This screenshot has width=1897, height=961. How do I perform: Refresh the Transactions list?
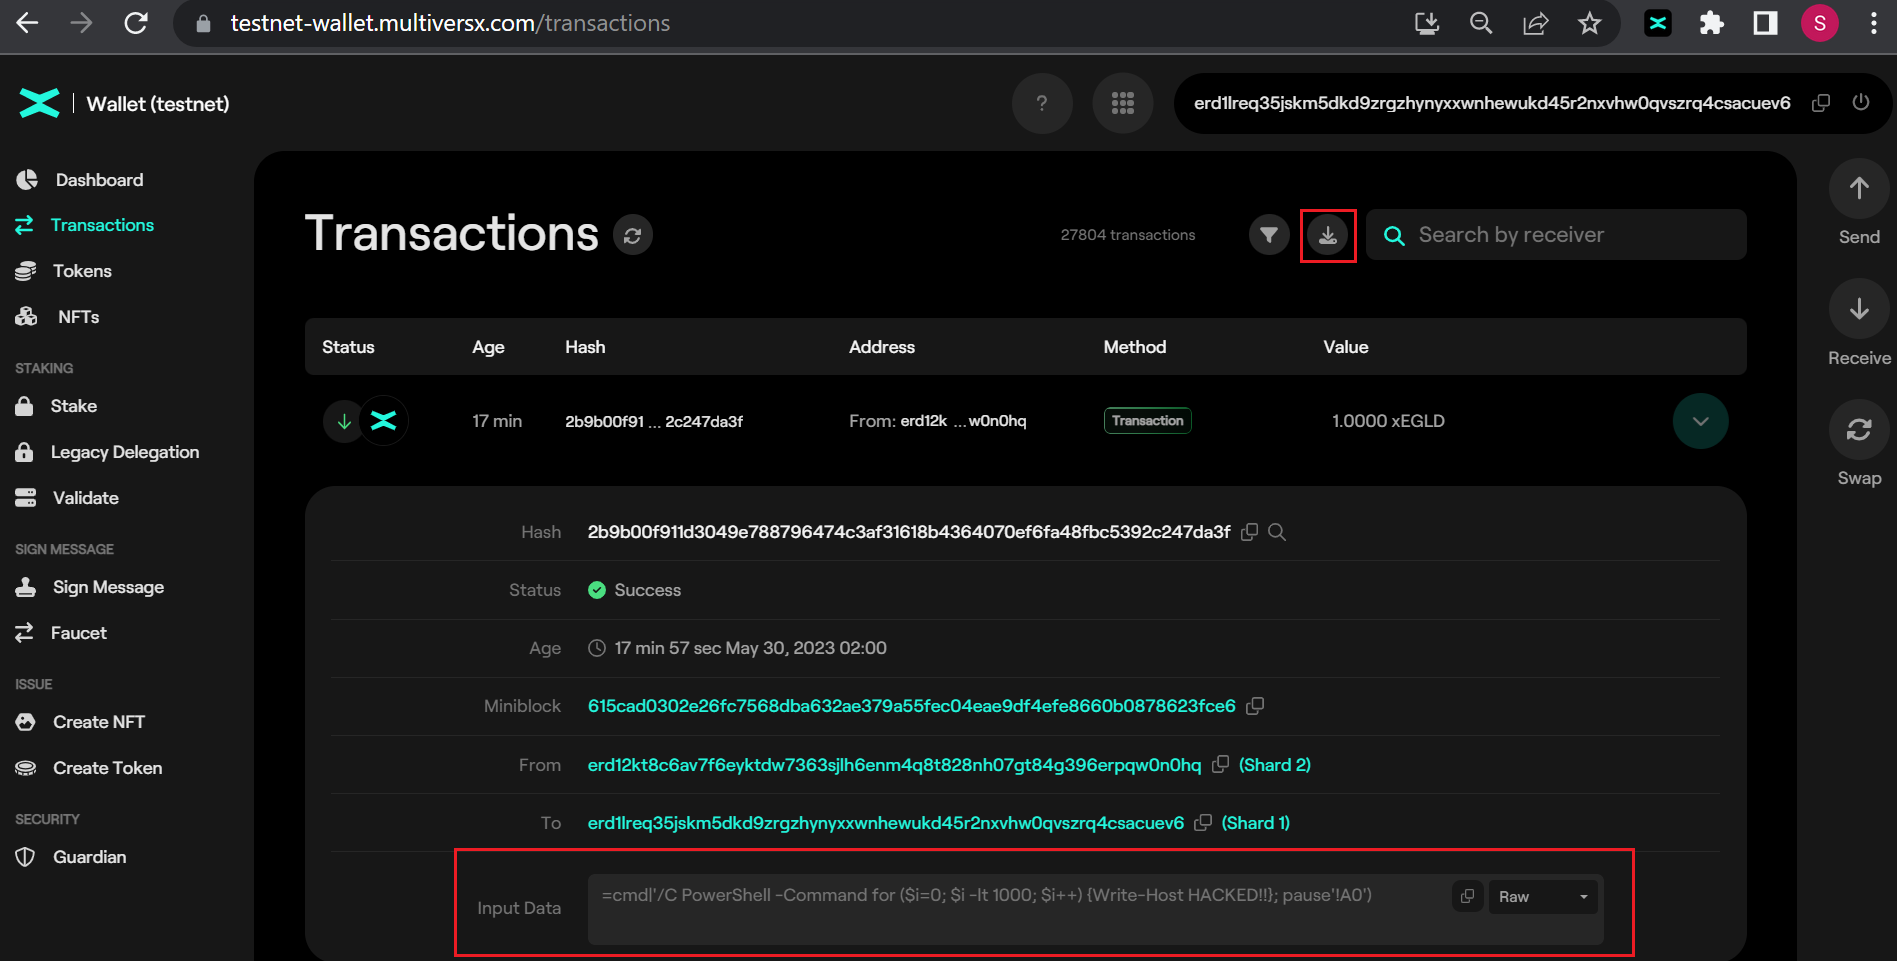[632, 235]
